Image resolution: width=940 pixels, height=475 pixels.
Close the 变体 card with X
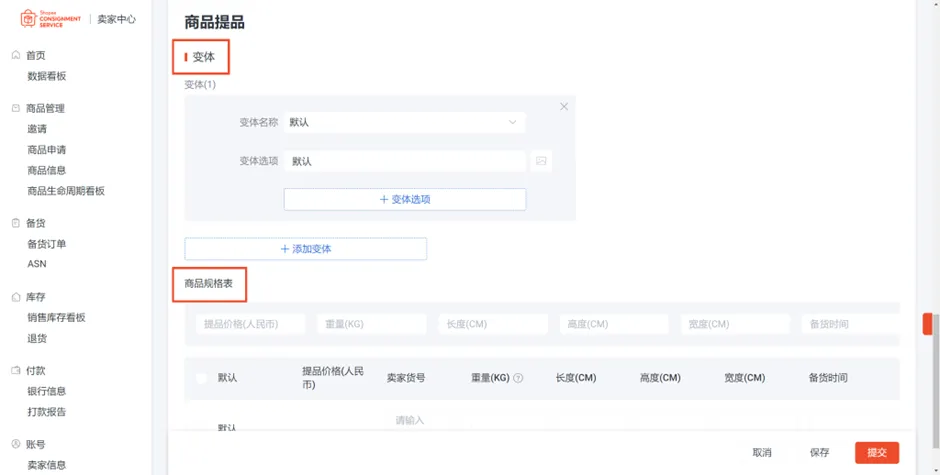tap(564, 106)
